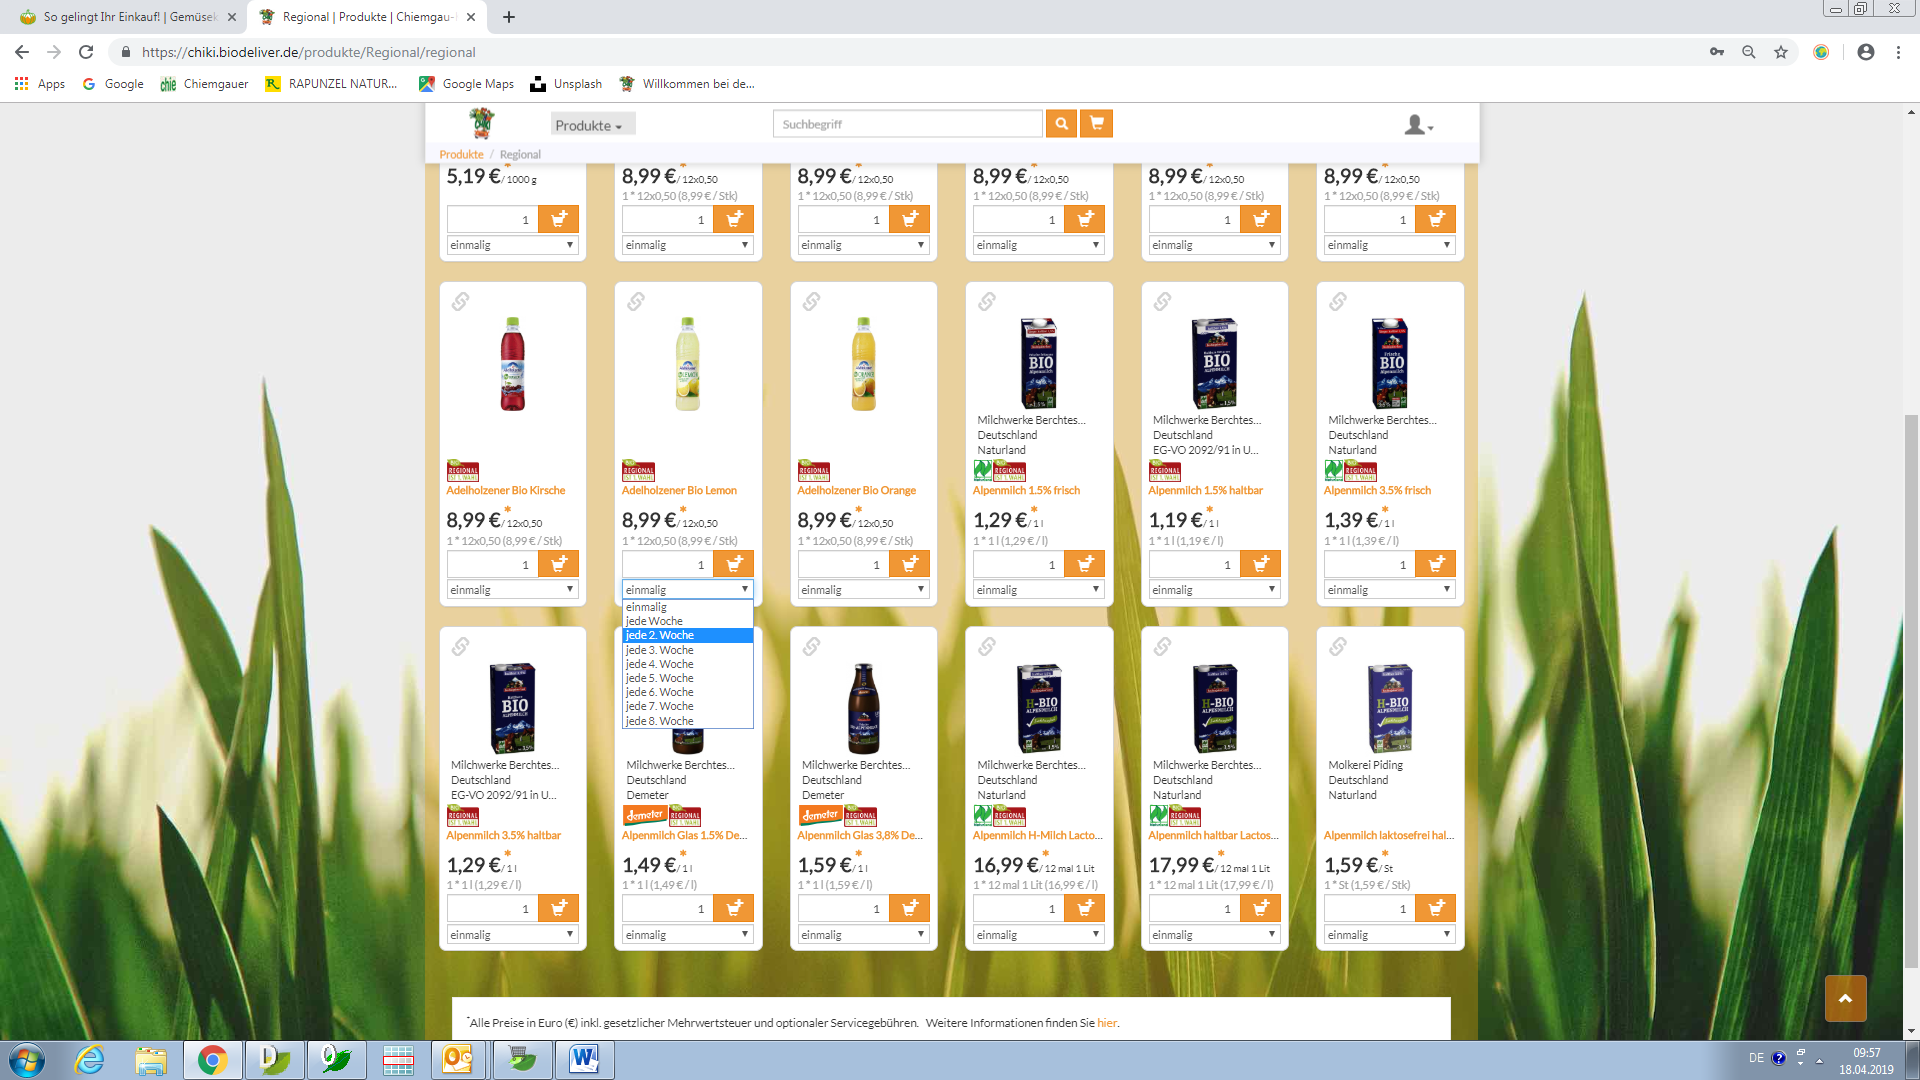Image resolution: width=1920 pixels, height=1080 pixels.
Task: Select 'jede 2. Woche' delivery option
Action: [x=688, y=635]
